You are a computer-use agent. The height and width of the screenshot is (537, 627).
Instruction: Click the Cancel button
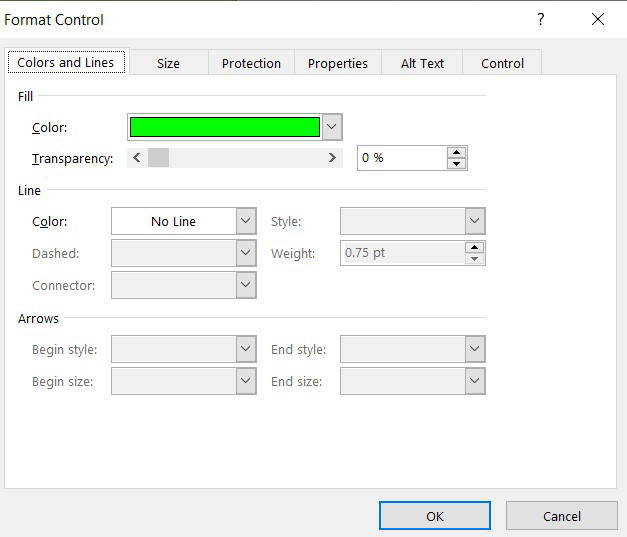click(x=561, y=516)
